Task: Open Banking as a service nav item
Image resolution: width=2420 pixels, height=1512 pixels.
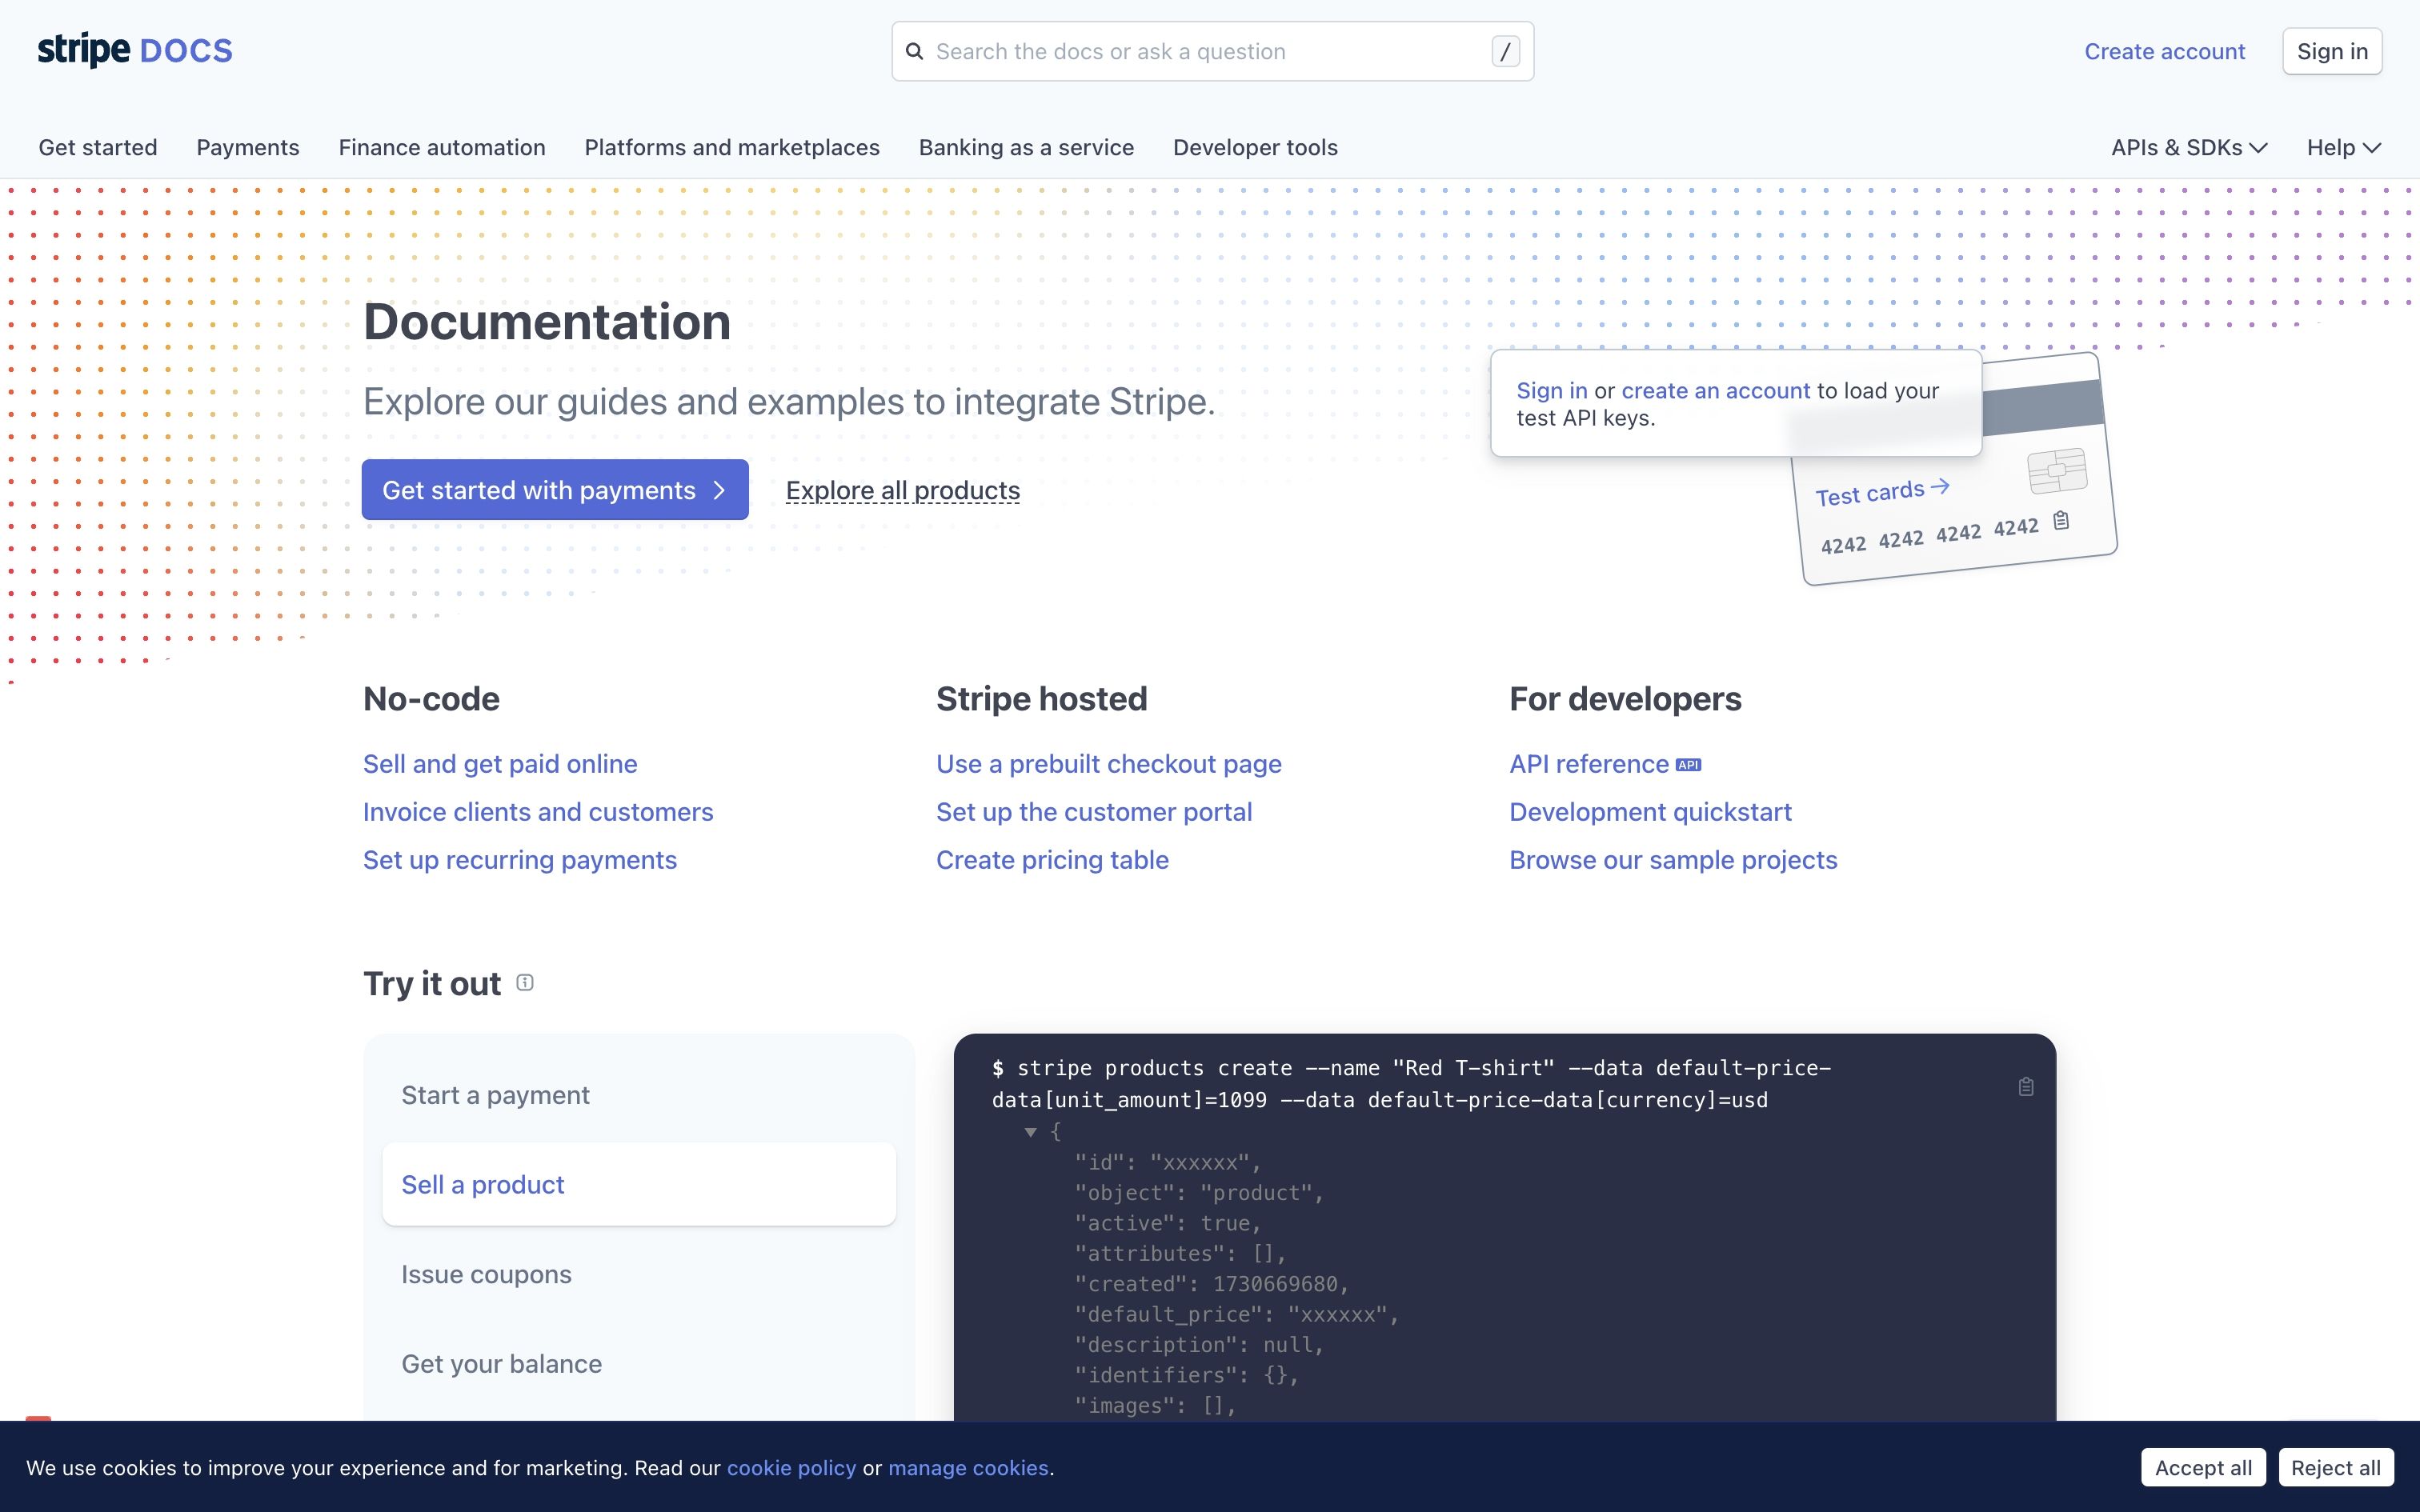Action: [x=1026, y=147]
